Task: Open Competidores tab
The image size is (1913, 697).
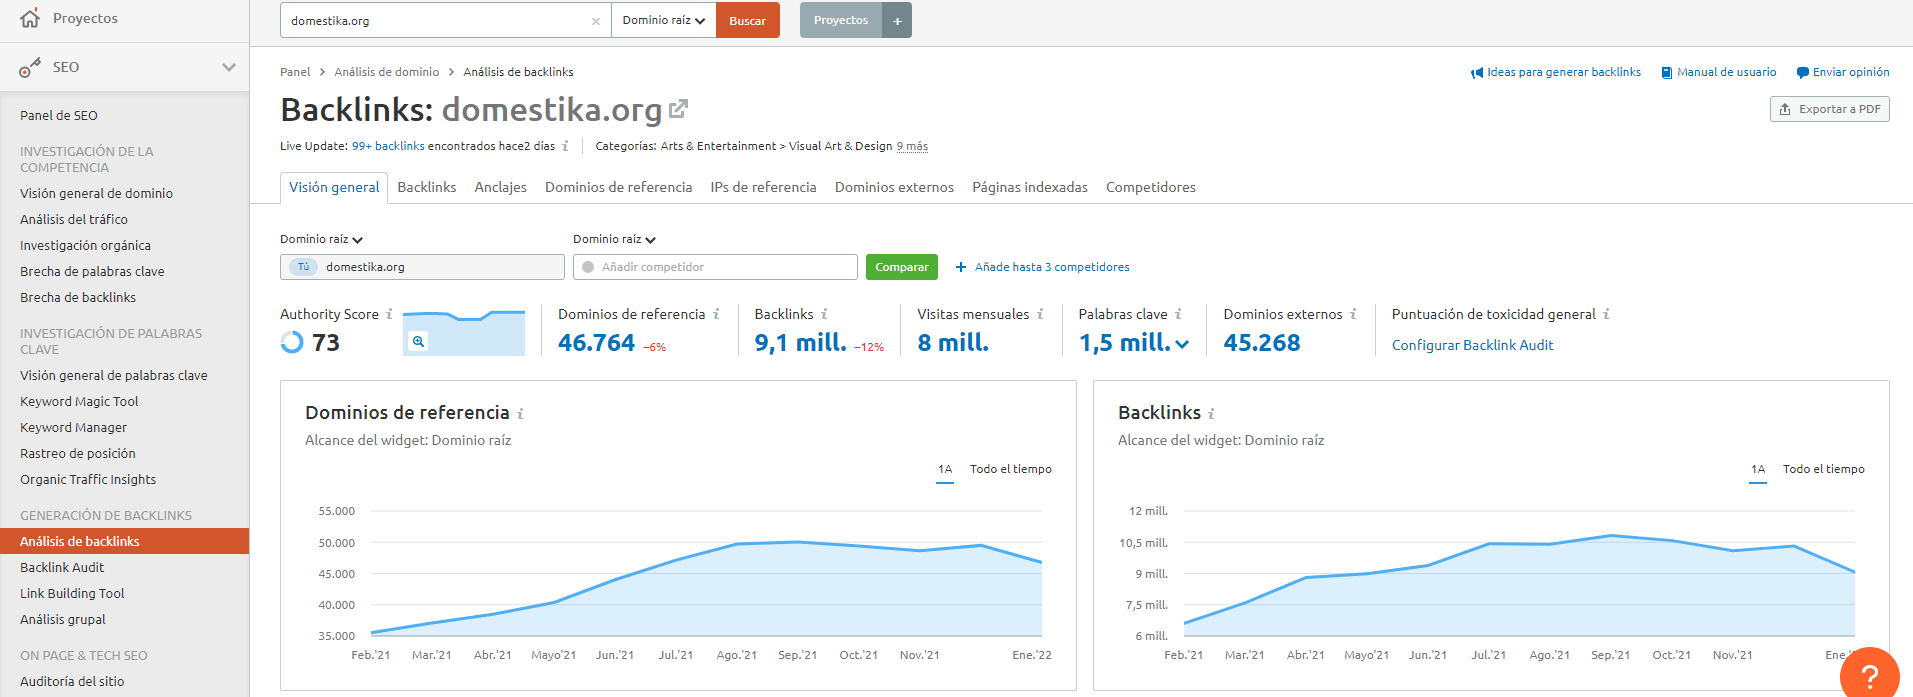Action: pos(1151,187)
